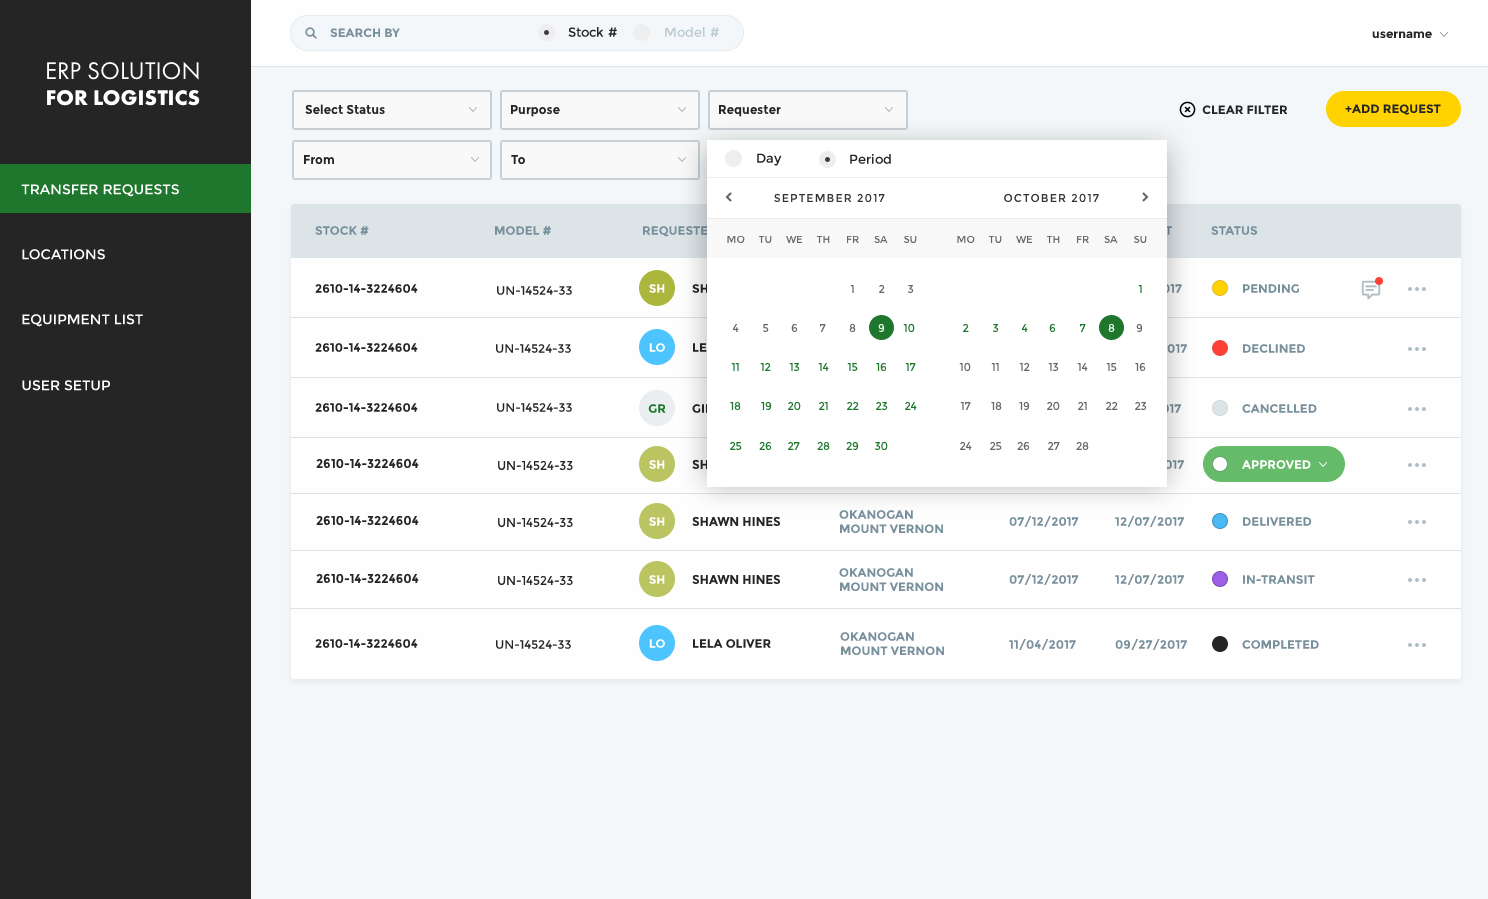
Task: Click the date 11/04/2017 in COMPLETED row
Action: (x=1042, y=645)
